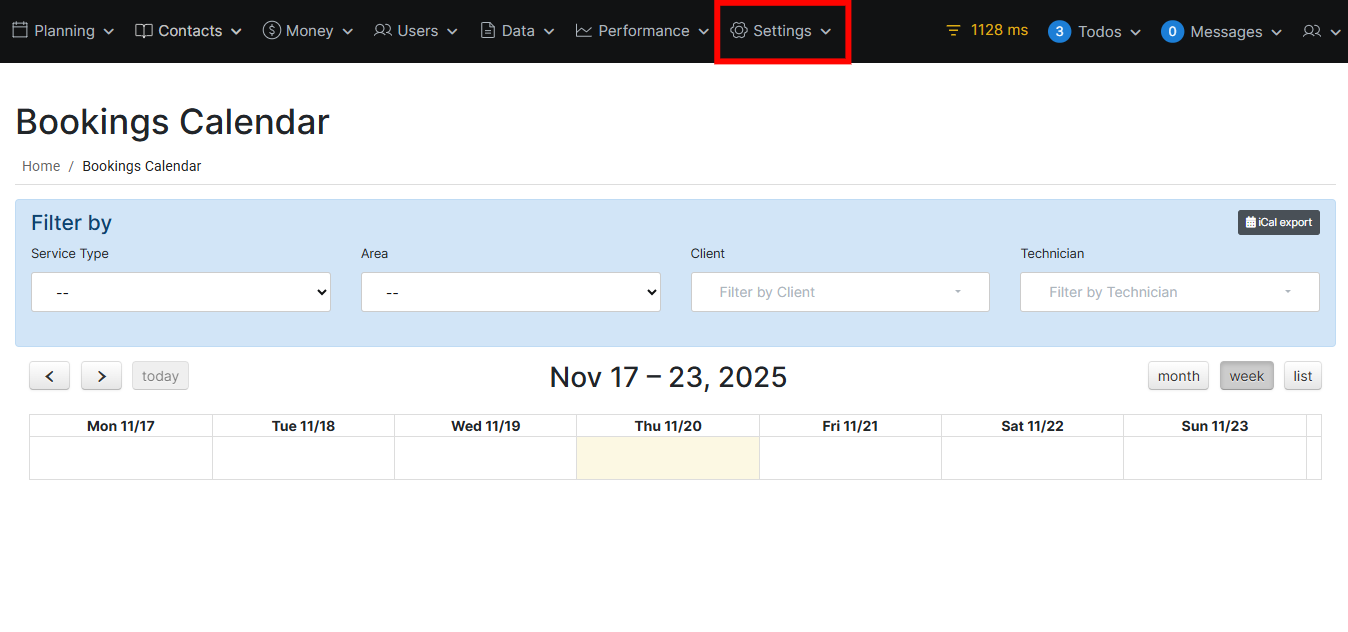Viewport: 1348px width, 632px height.
Task: Switch calendar to week view
Action: [1246, 376]
